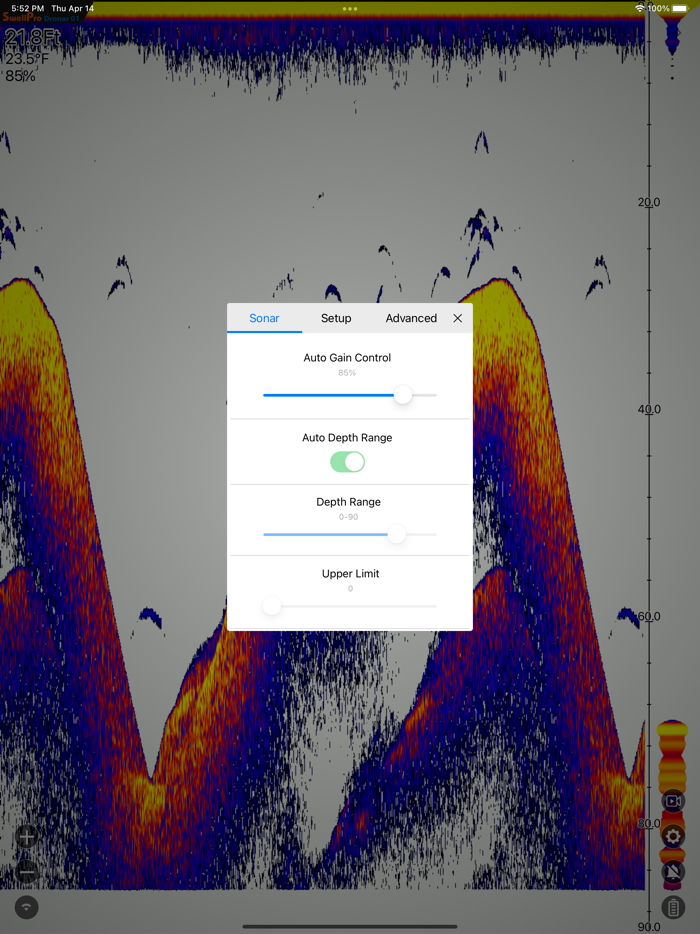Screen dimensions: 700x934
Task: Select the Sonar tab
Action: pyautogui.click(x=264, y=318)
